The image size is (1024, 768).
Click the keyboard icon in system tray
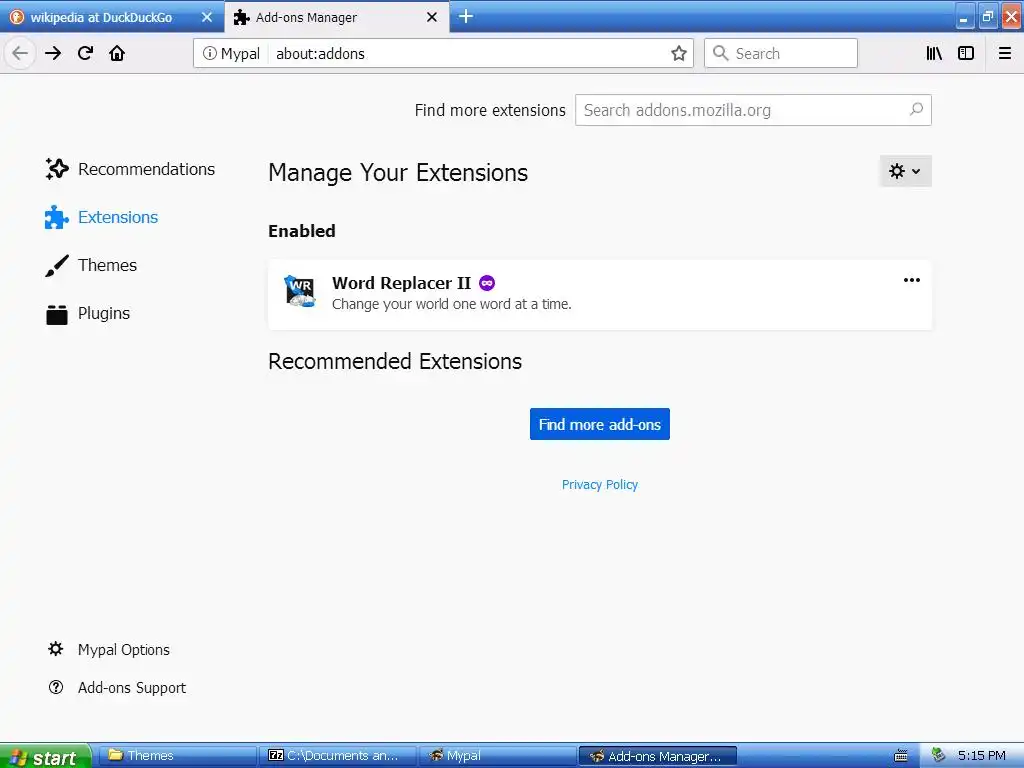pyautogui.click(x=901, y=756)
